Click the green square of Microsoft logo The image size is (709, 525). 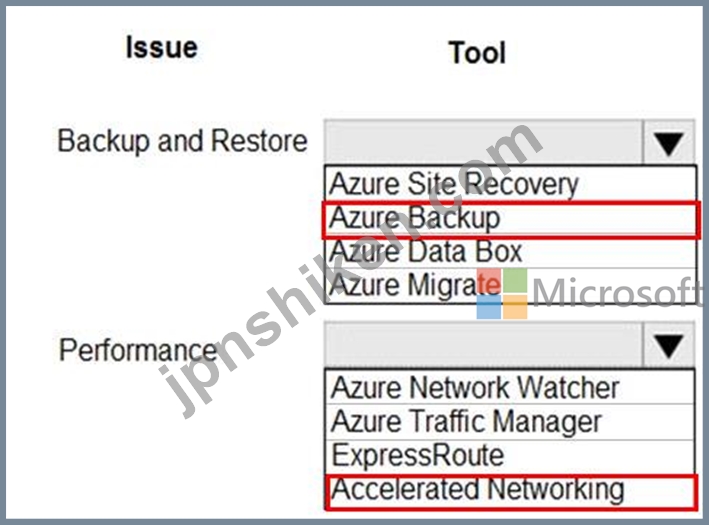point(515,281)
